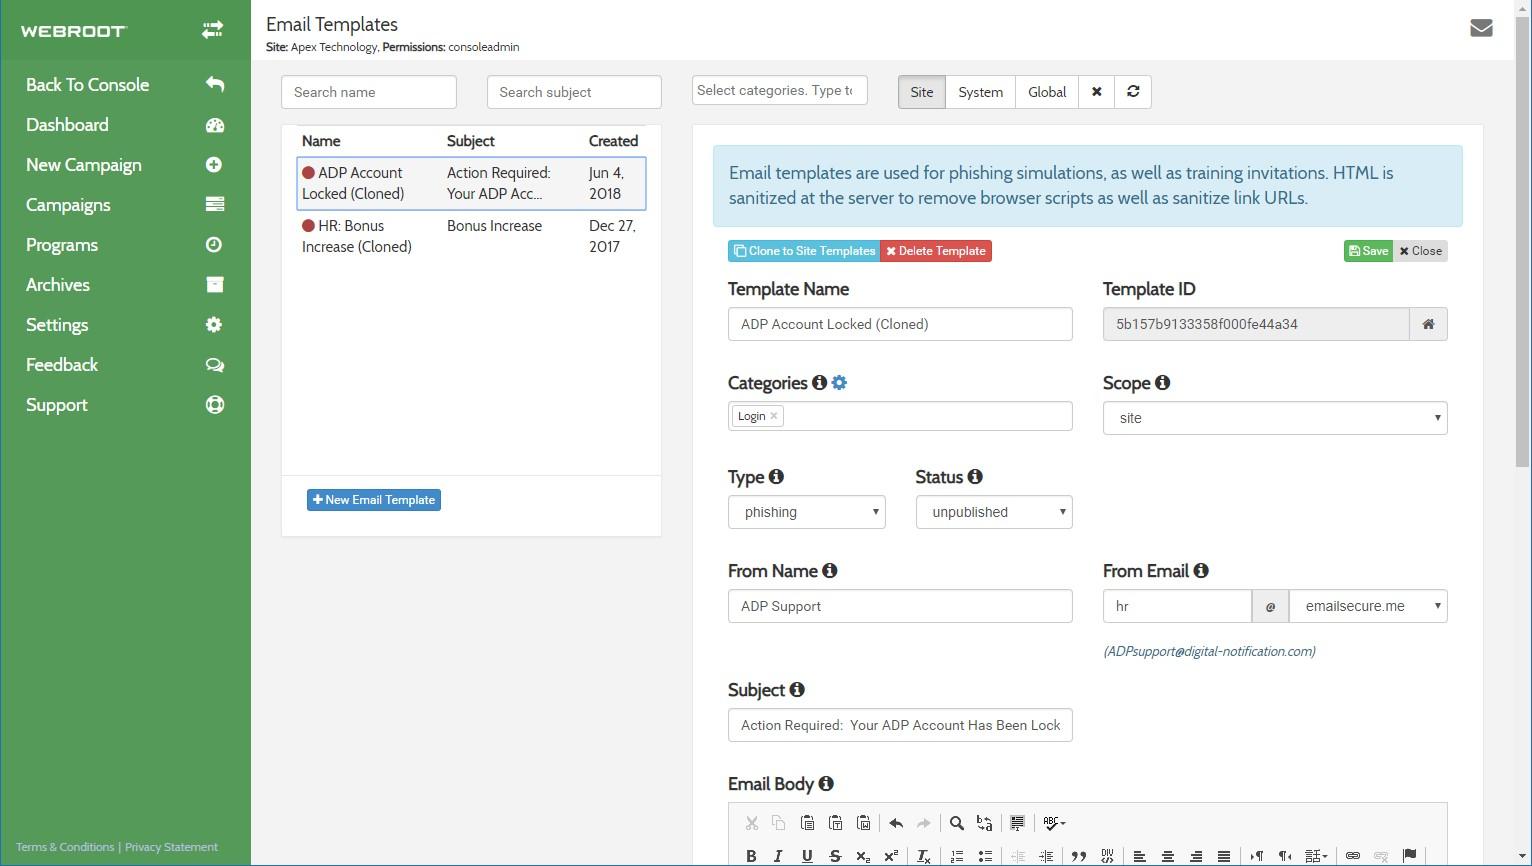Open Categories settings gear icon

coord(839,383)
